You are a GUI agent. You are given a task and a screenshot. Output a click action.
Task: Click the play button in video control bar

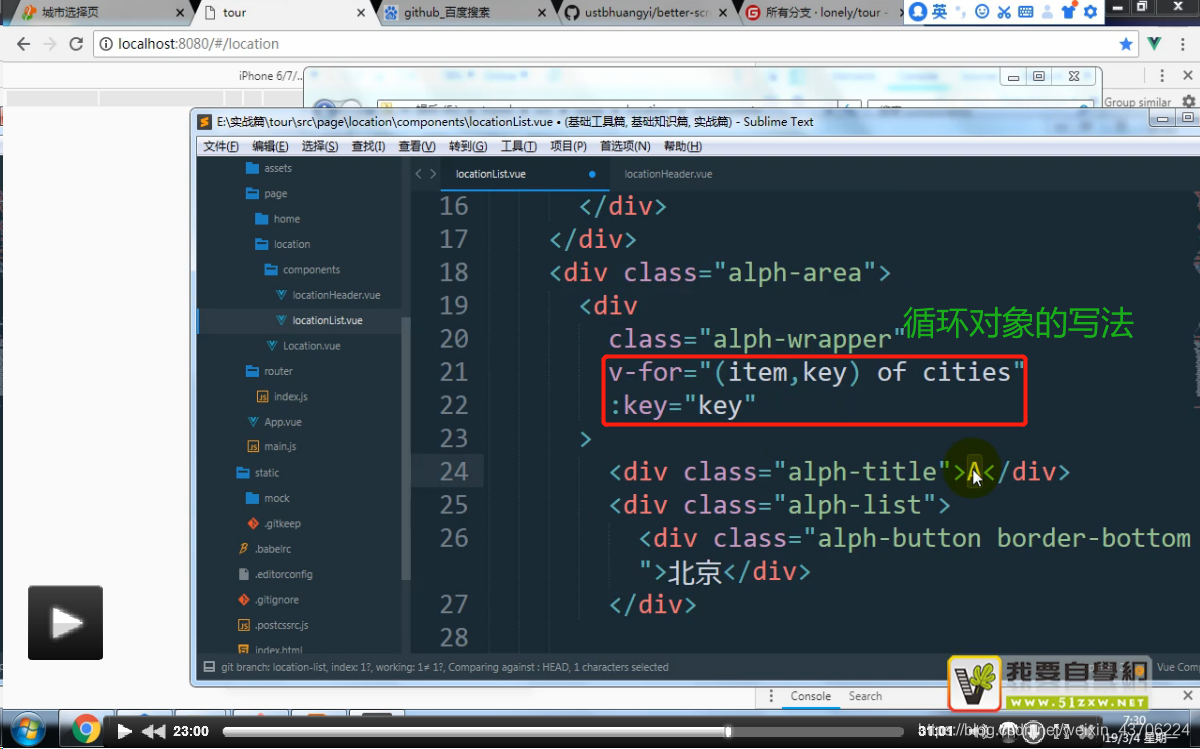(x=124, y=732)
